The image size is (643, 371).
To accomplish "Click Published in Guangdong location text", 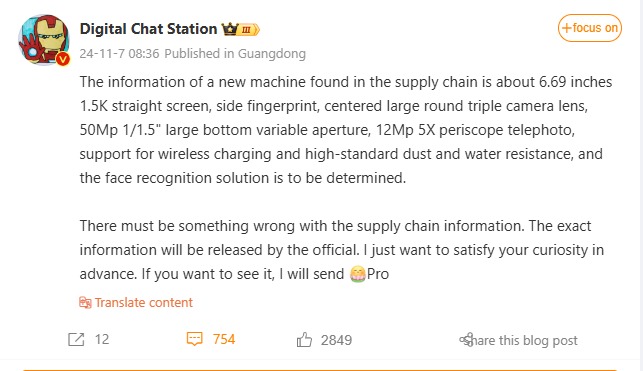I will click(x=235, y=54).
